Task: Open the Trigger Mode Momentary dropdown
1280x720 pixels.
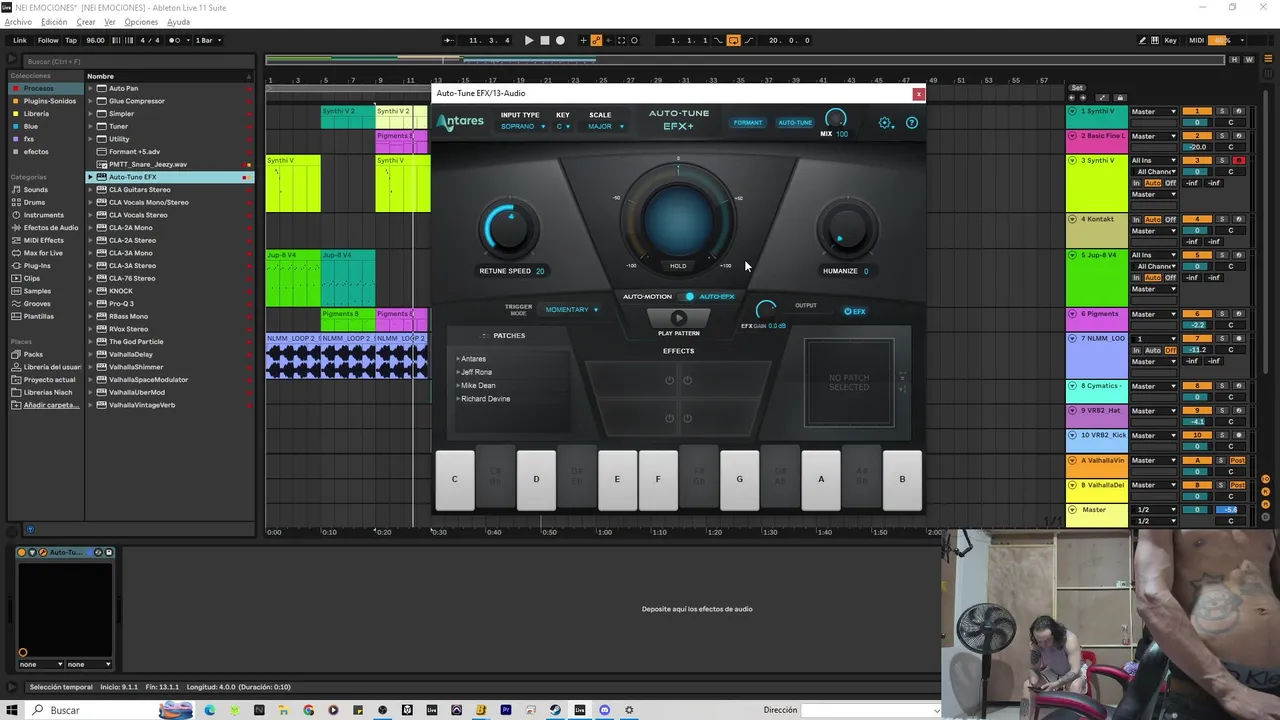Action: (x=572, y=310)
